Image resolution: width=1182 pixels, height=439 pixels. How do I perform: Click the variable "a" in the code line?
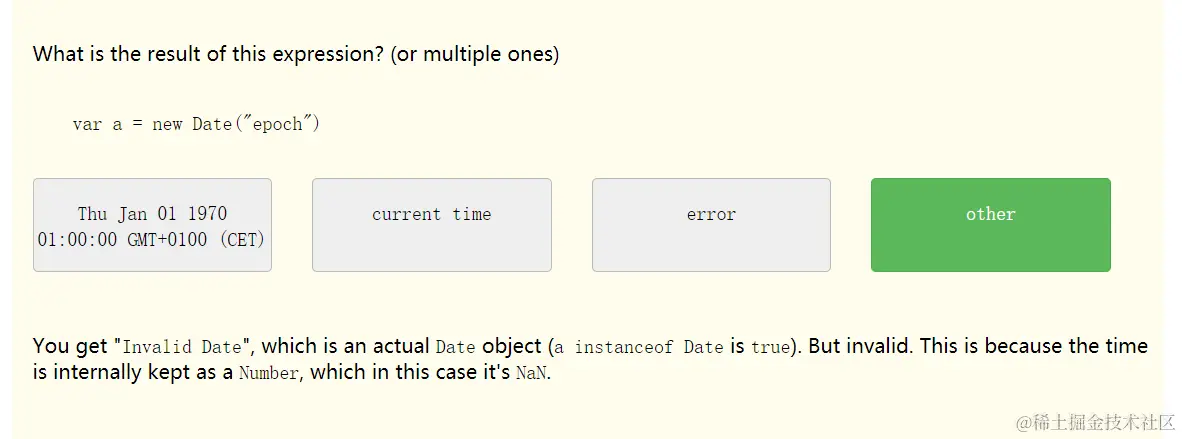(117, 125)
